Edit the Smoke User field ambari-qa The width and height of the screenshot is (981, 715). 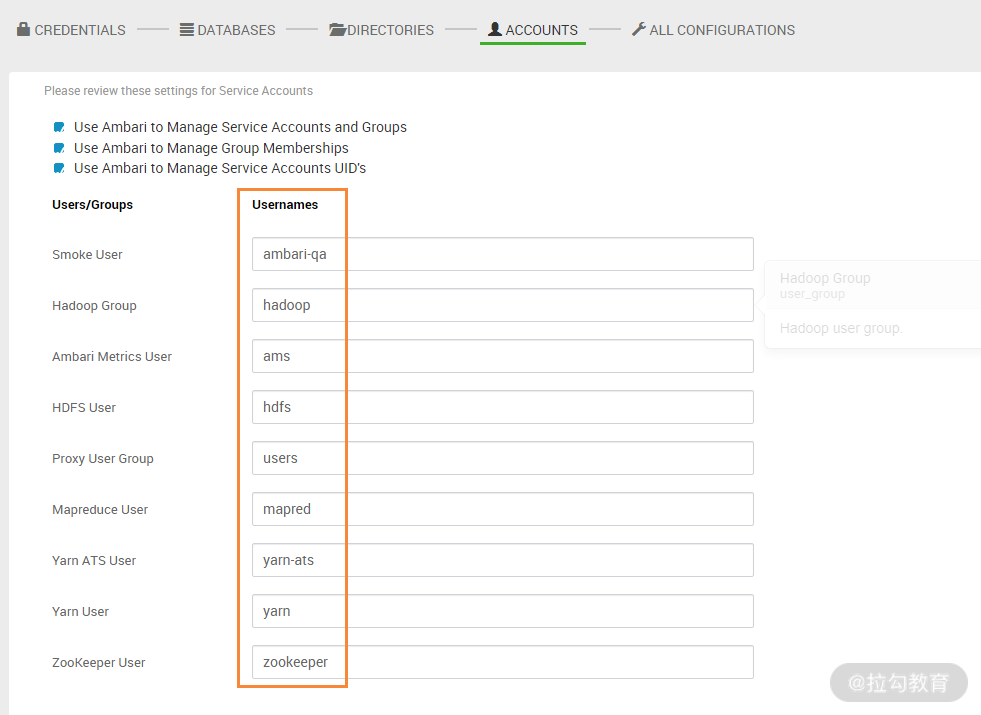tap(503, 254)
